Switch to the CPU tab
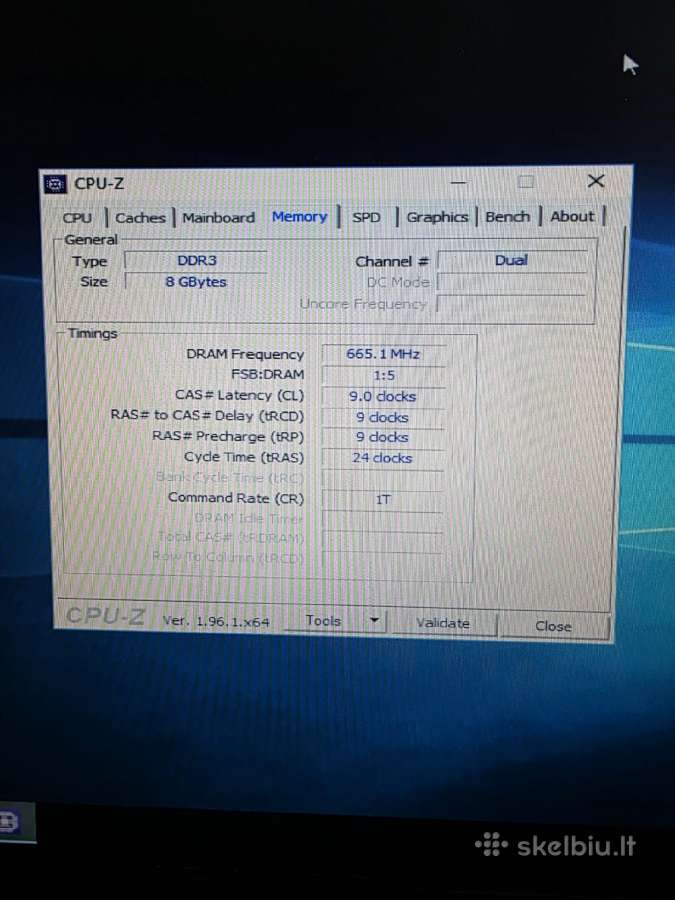This screenshot has width=675, height=900. click(x=77, y=218)
